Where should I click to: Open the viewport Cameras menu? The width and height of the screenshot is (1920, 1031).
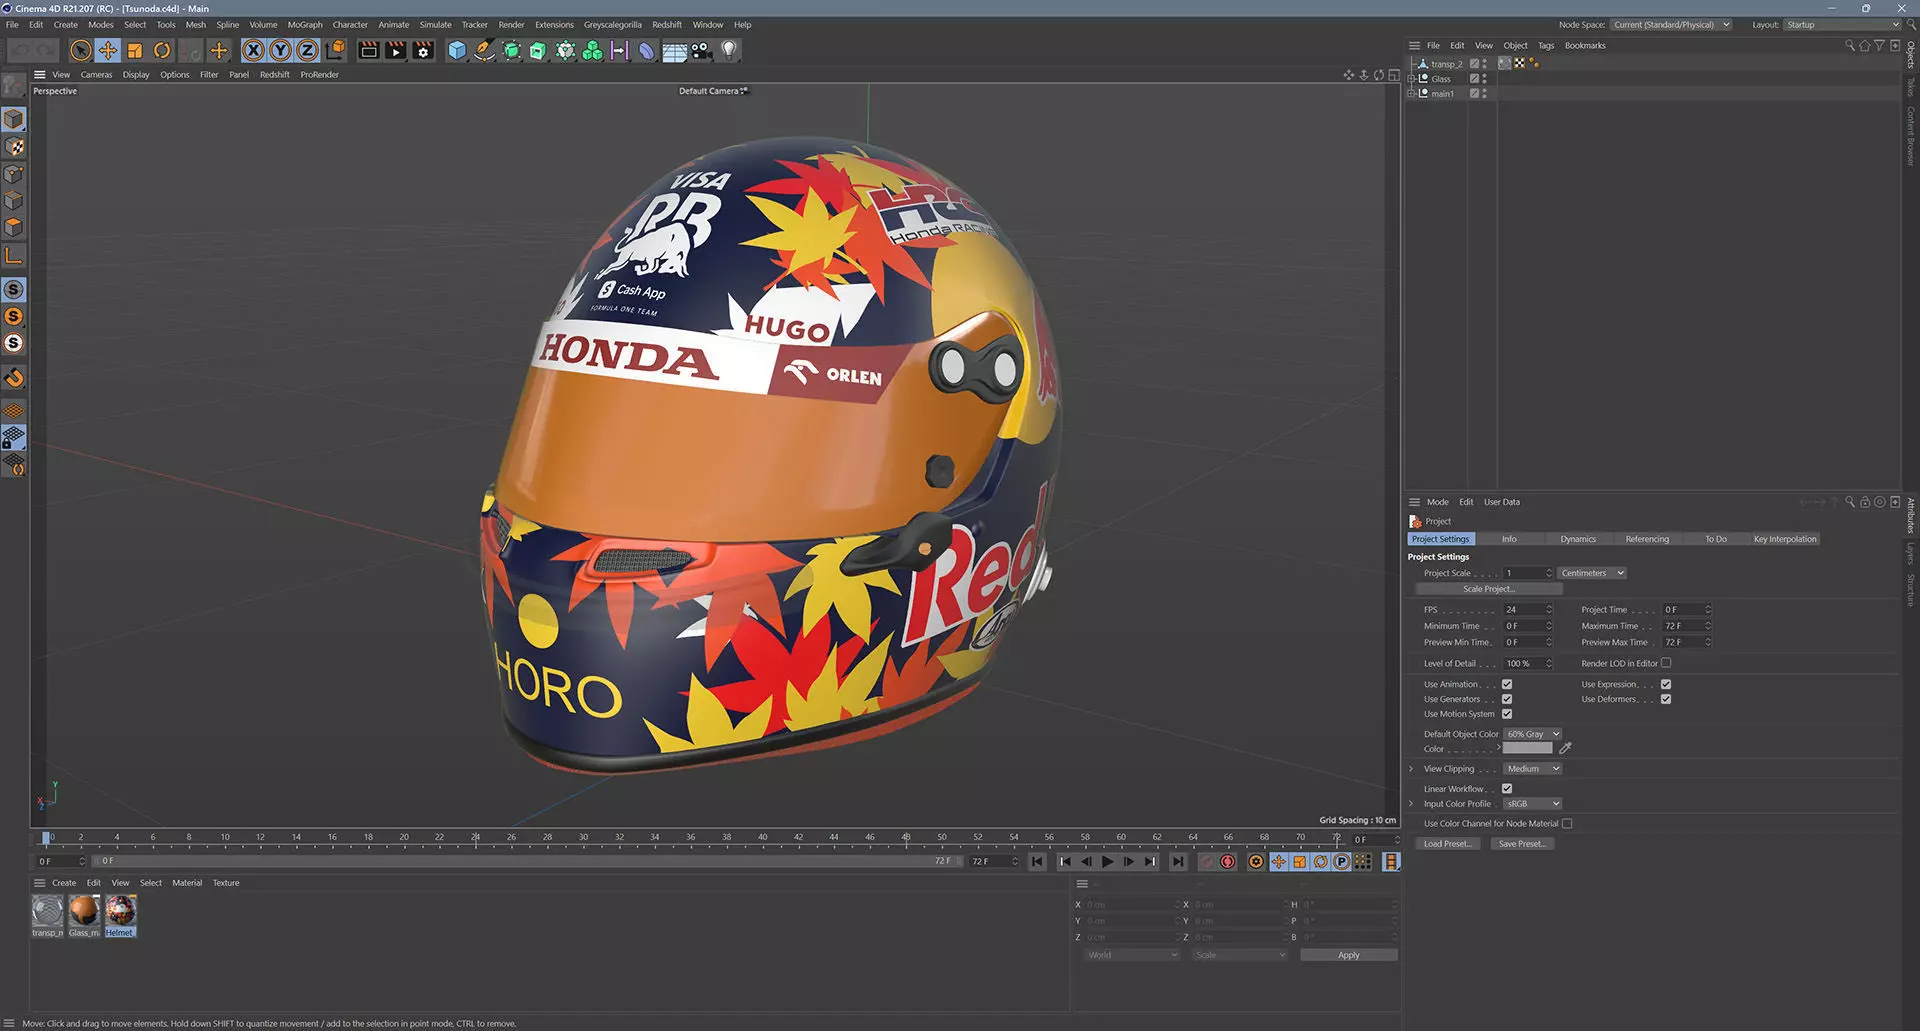(96, 74)
